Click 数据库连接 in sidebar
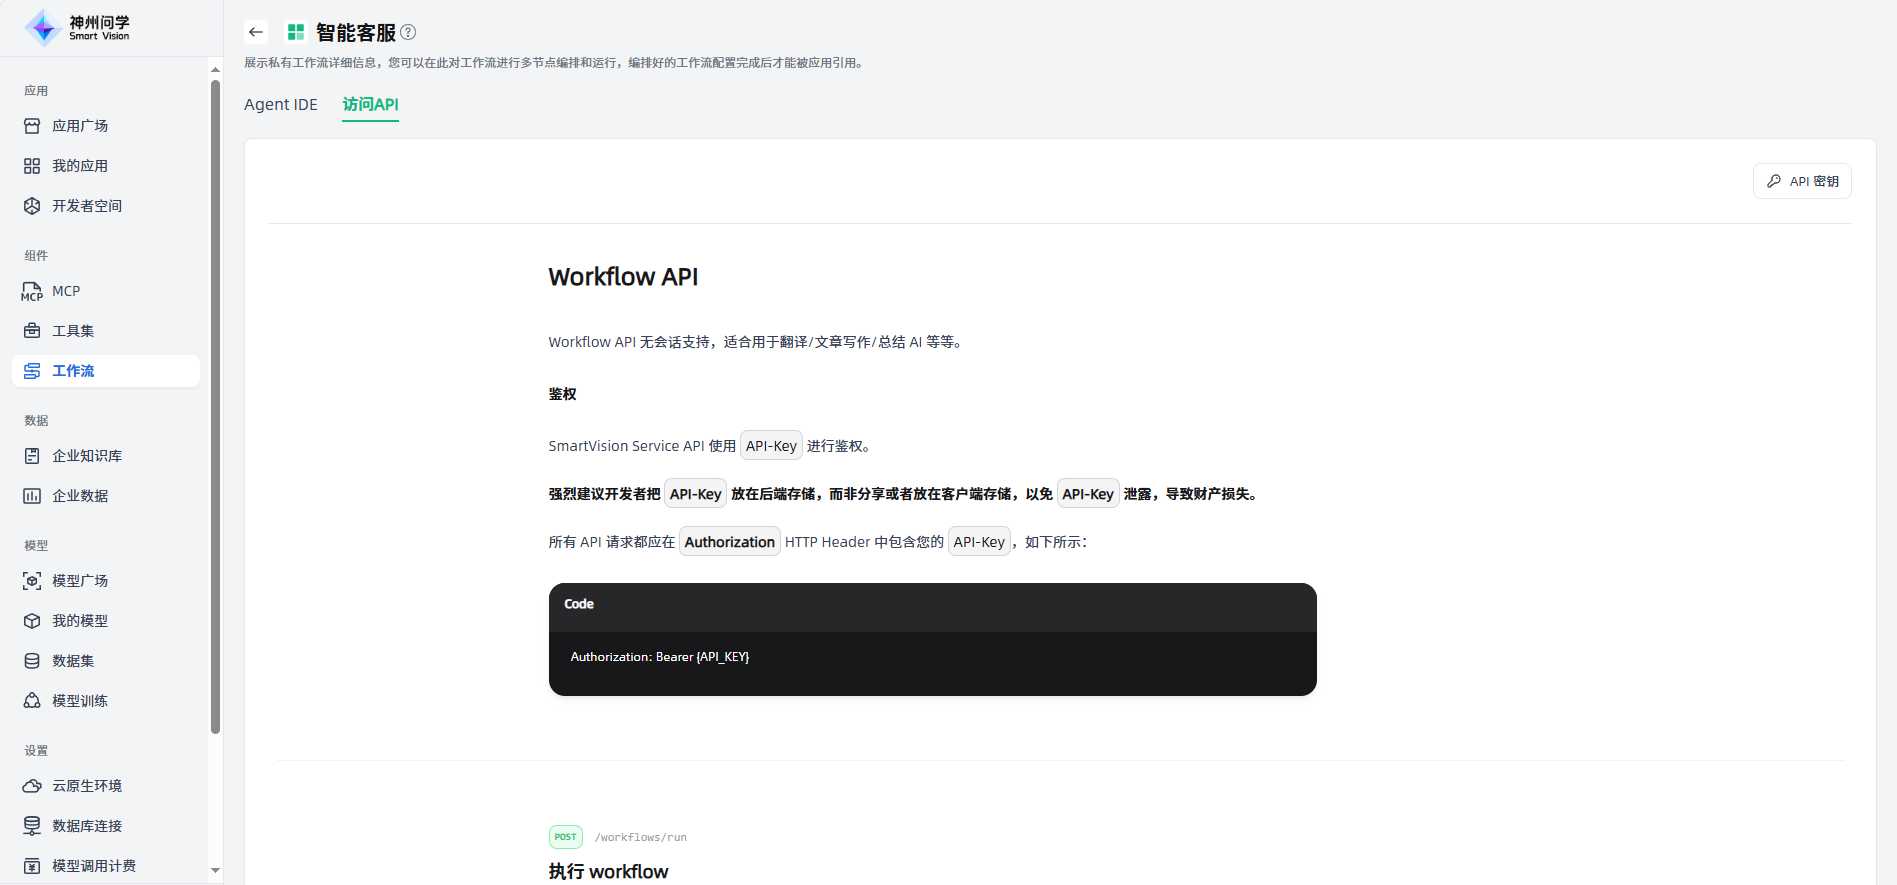The width and height of the screenshot is (1897, 885). (87, 826)
